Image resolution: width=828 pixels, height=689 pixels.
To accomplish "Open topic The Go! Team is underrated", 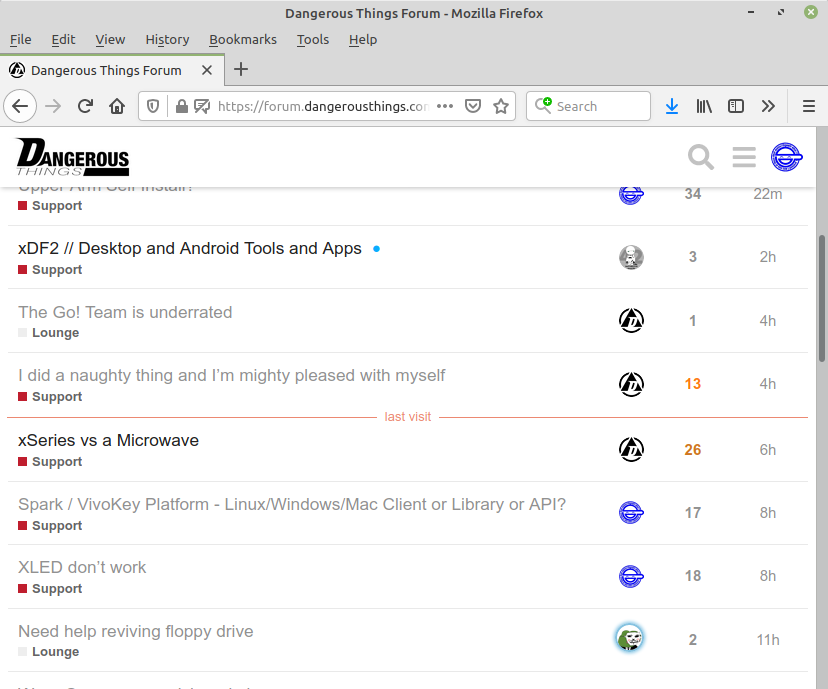I will 125,312.
